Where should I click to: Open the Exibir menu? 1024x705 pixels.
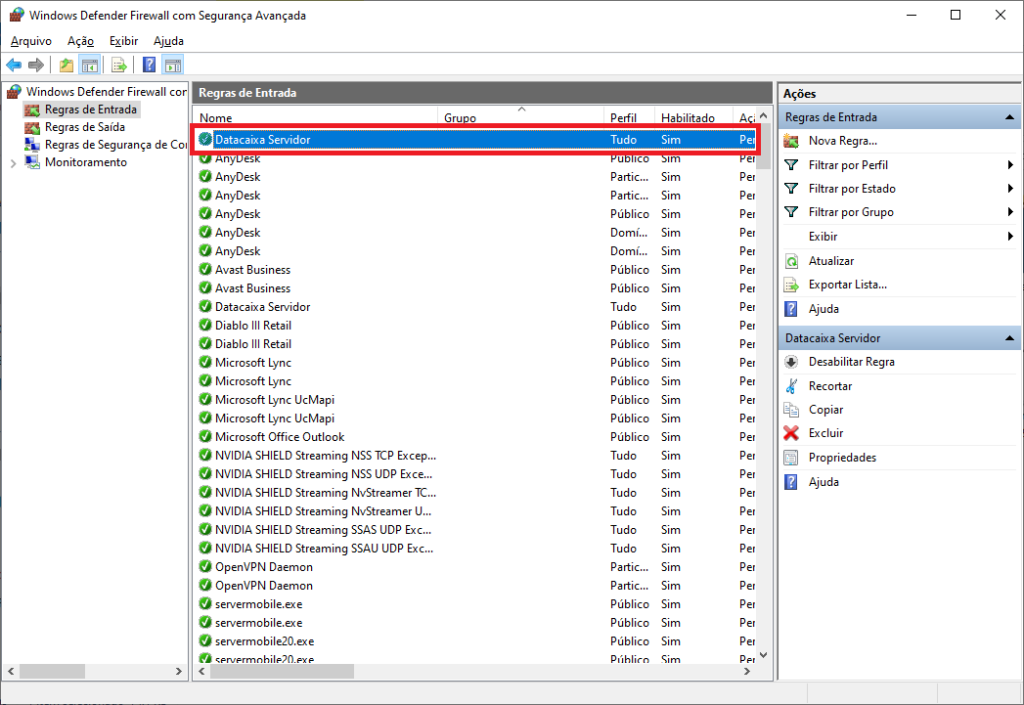point(123,41)
